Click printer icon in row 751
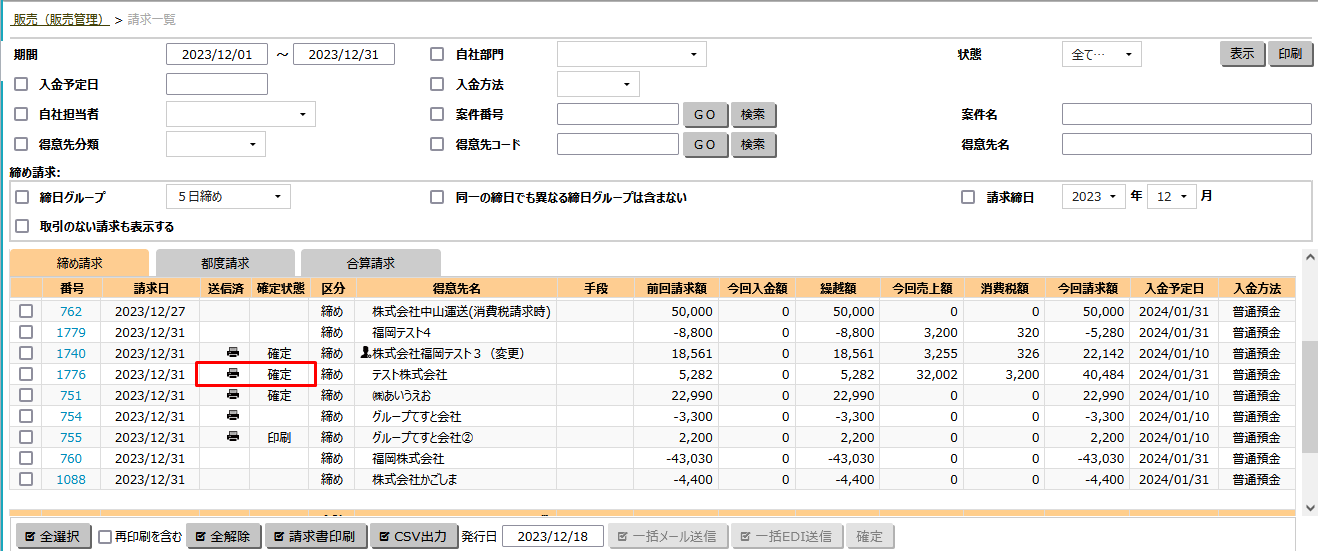This screenshot has width=1318, height=551. (233, 395)
